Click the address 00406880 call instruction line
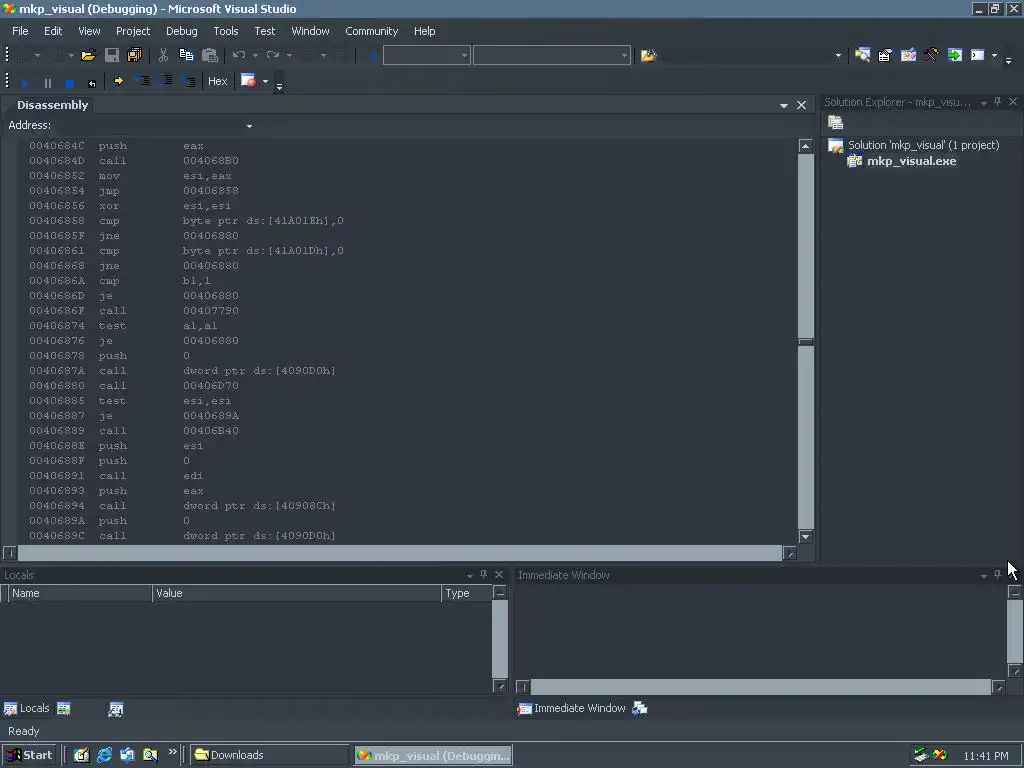This screenshot has height=768, width=1024. point(134,386)
